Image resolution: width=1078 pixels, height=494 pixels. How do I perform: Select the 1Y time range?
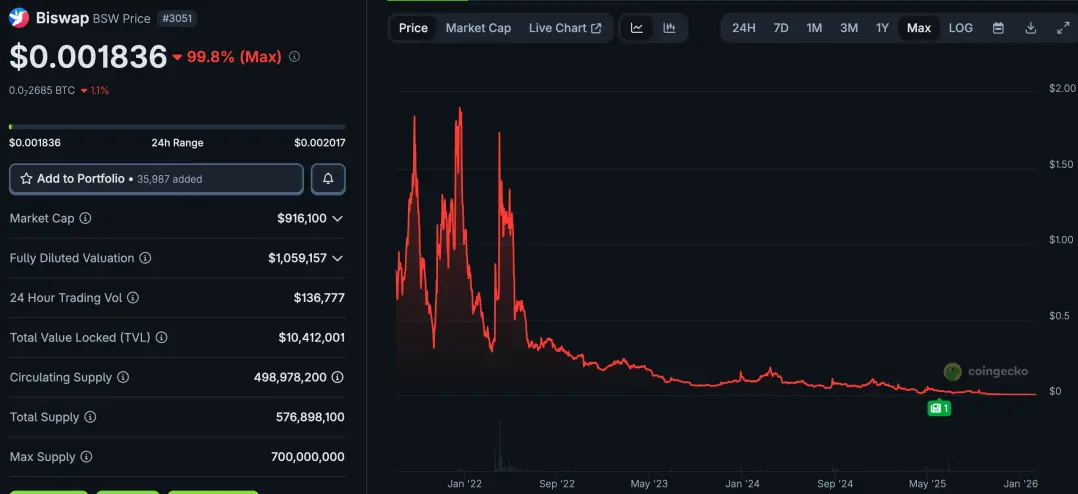(882, 28)
